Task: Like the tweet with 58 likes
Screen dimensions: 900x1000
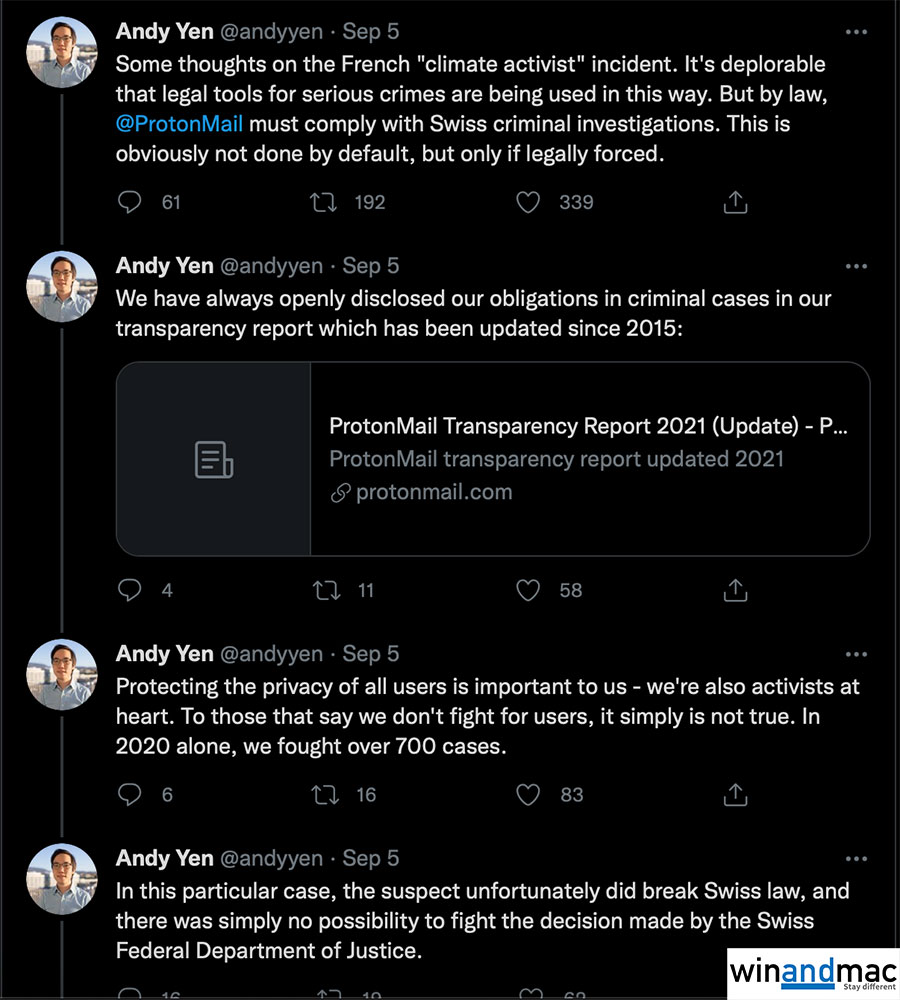Action: point(528,590)
